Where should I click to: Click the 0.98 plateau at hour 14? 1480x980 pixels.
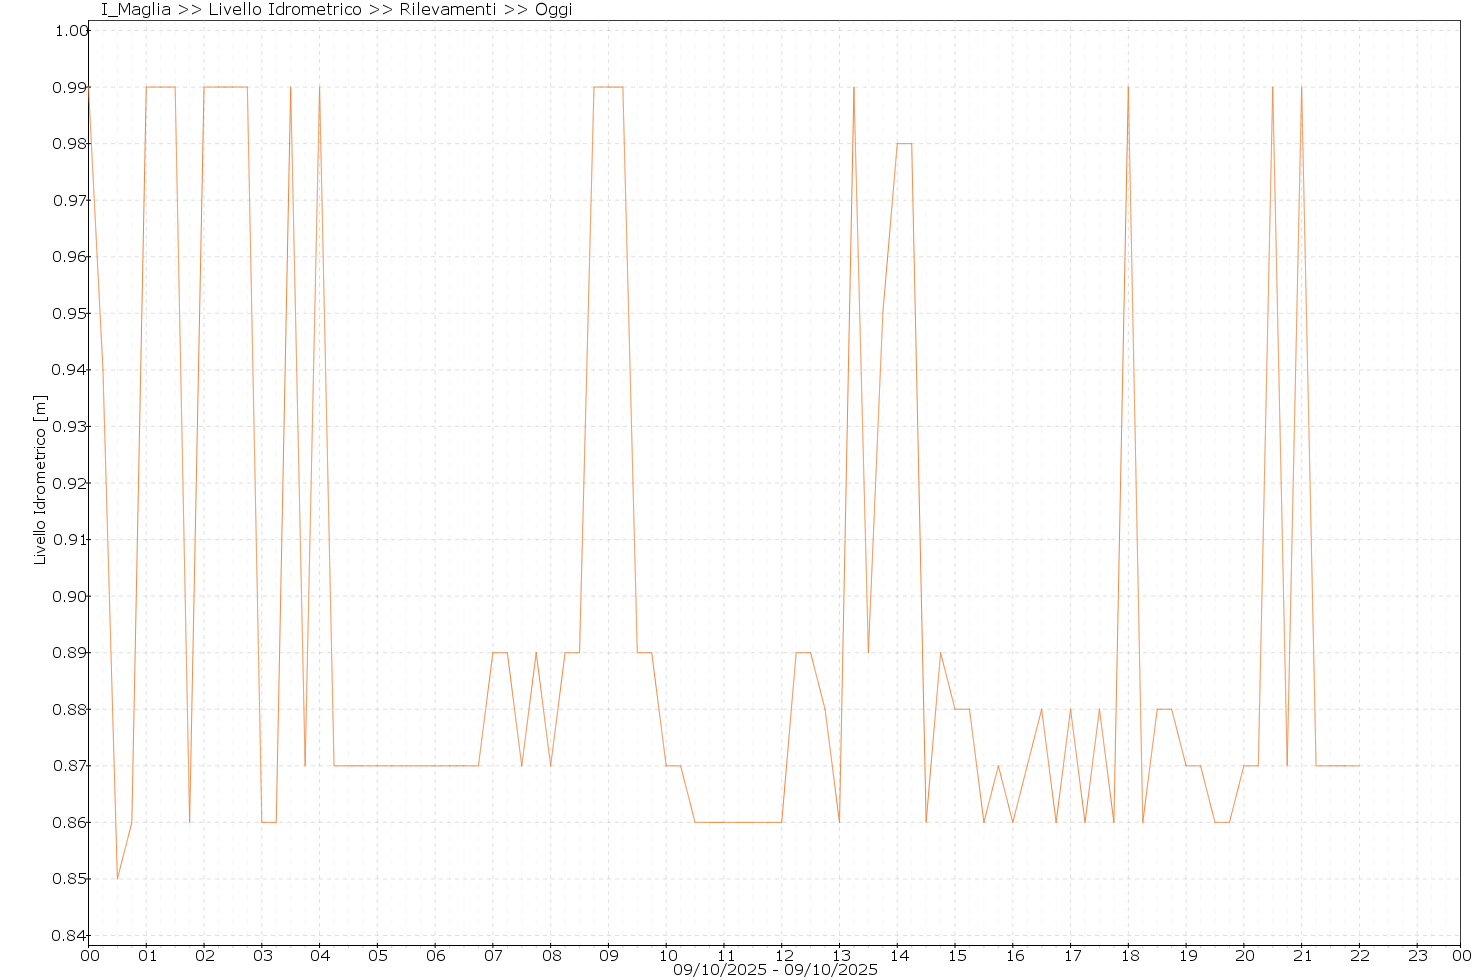coord(904,143)
